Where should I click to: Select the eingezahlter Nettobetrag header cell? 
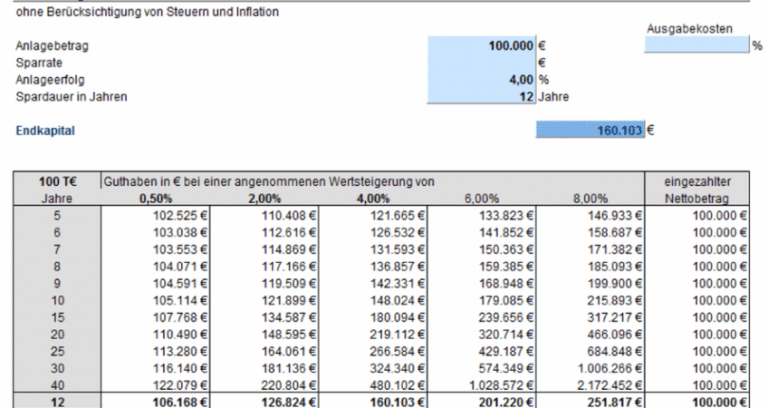(706, 191)
